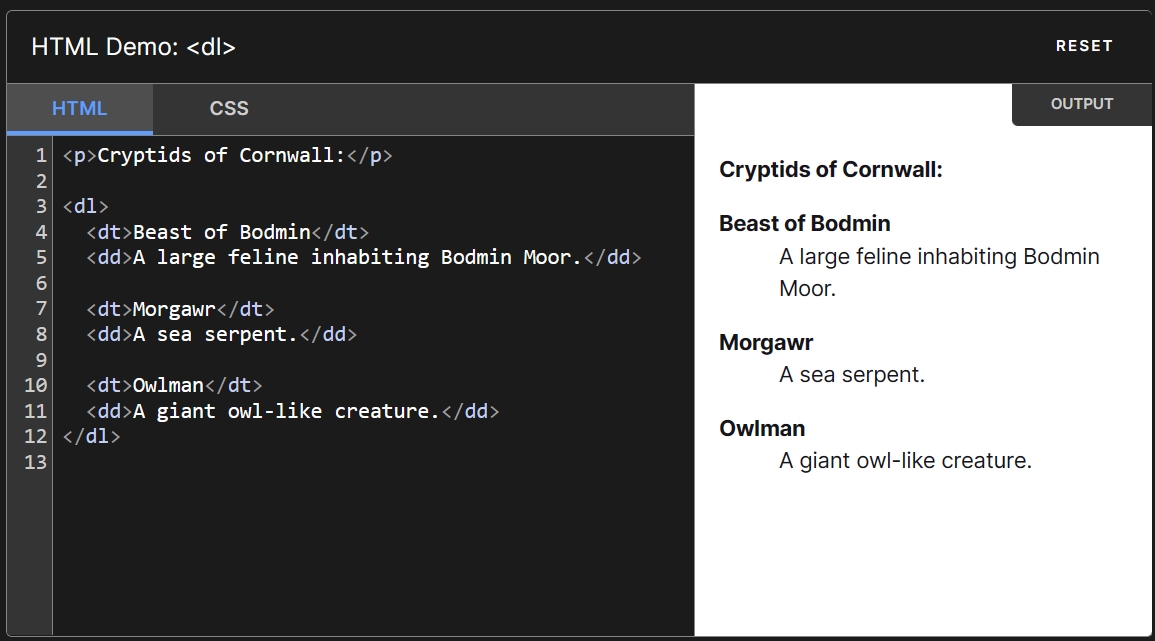Click empty line 13 in the editor
1155x641 pixels.
(300, 462)
